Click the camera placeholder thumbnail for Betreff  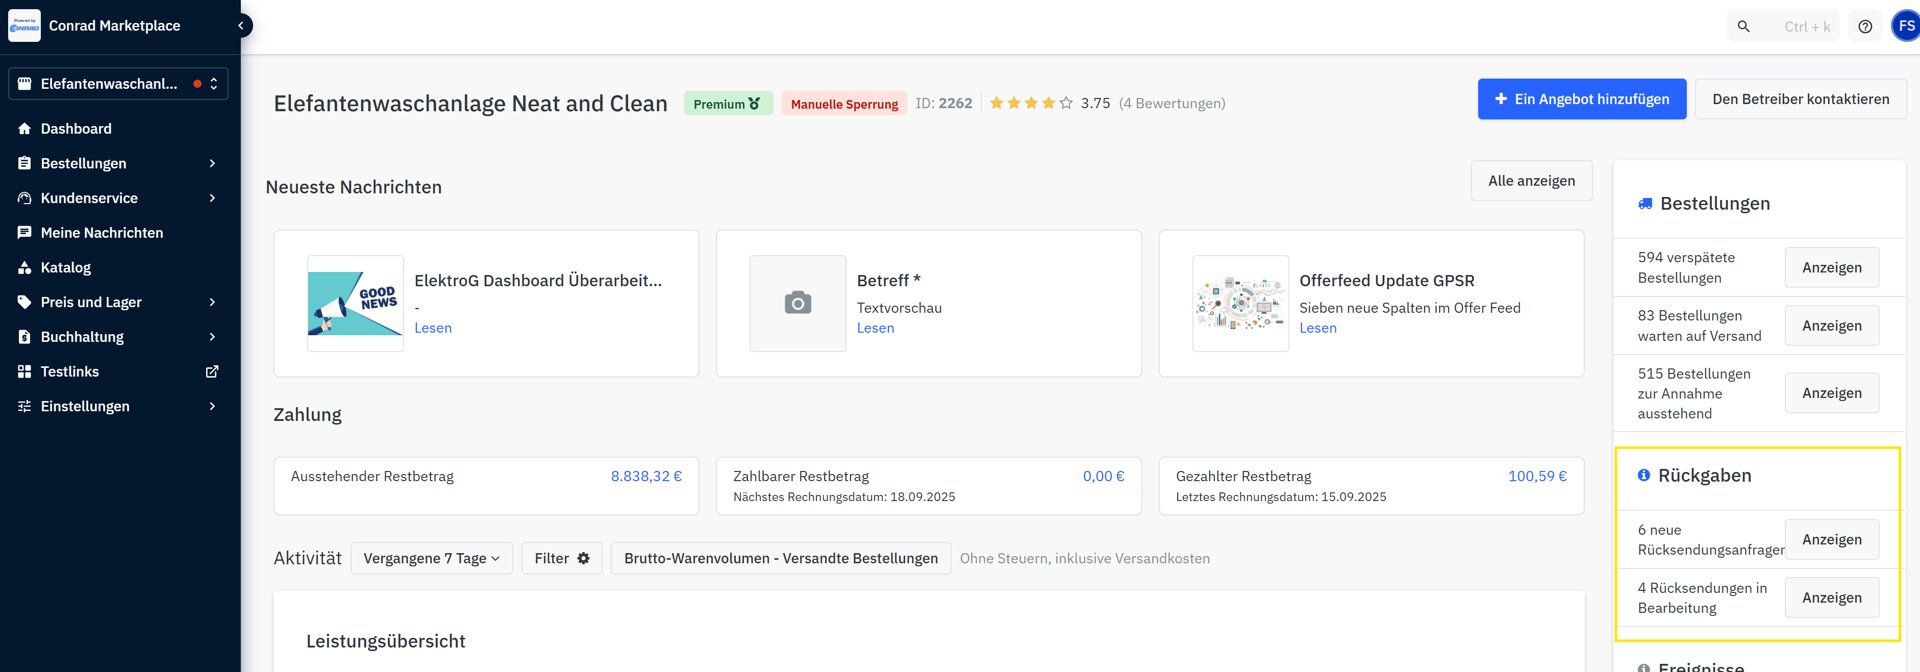coord(797,303)
